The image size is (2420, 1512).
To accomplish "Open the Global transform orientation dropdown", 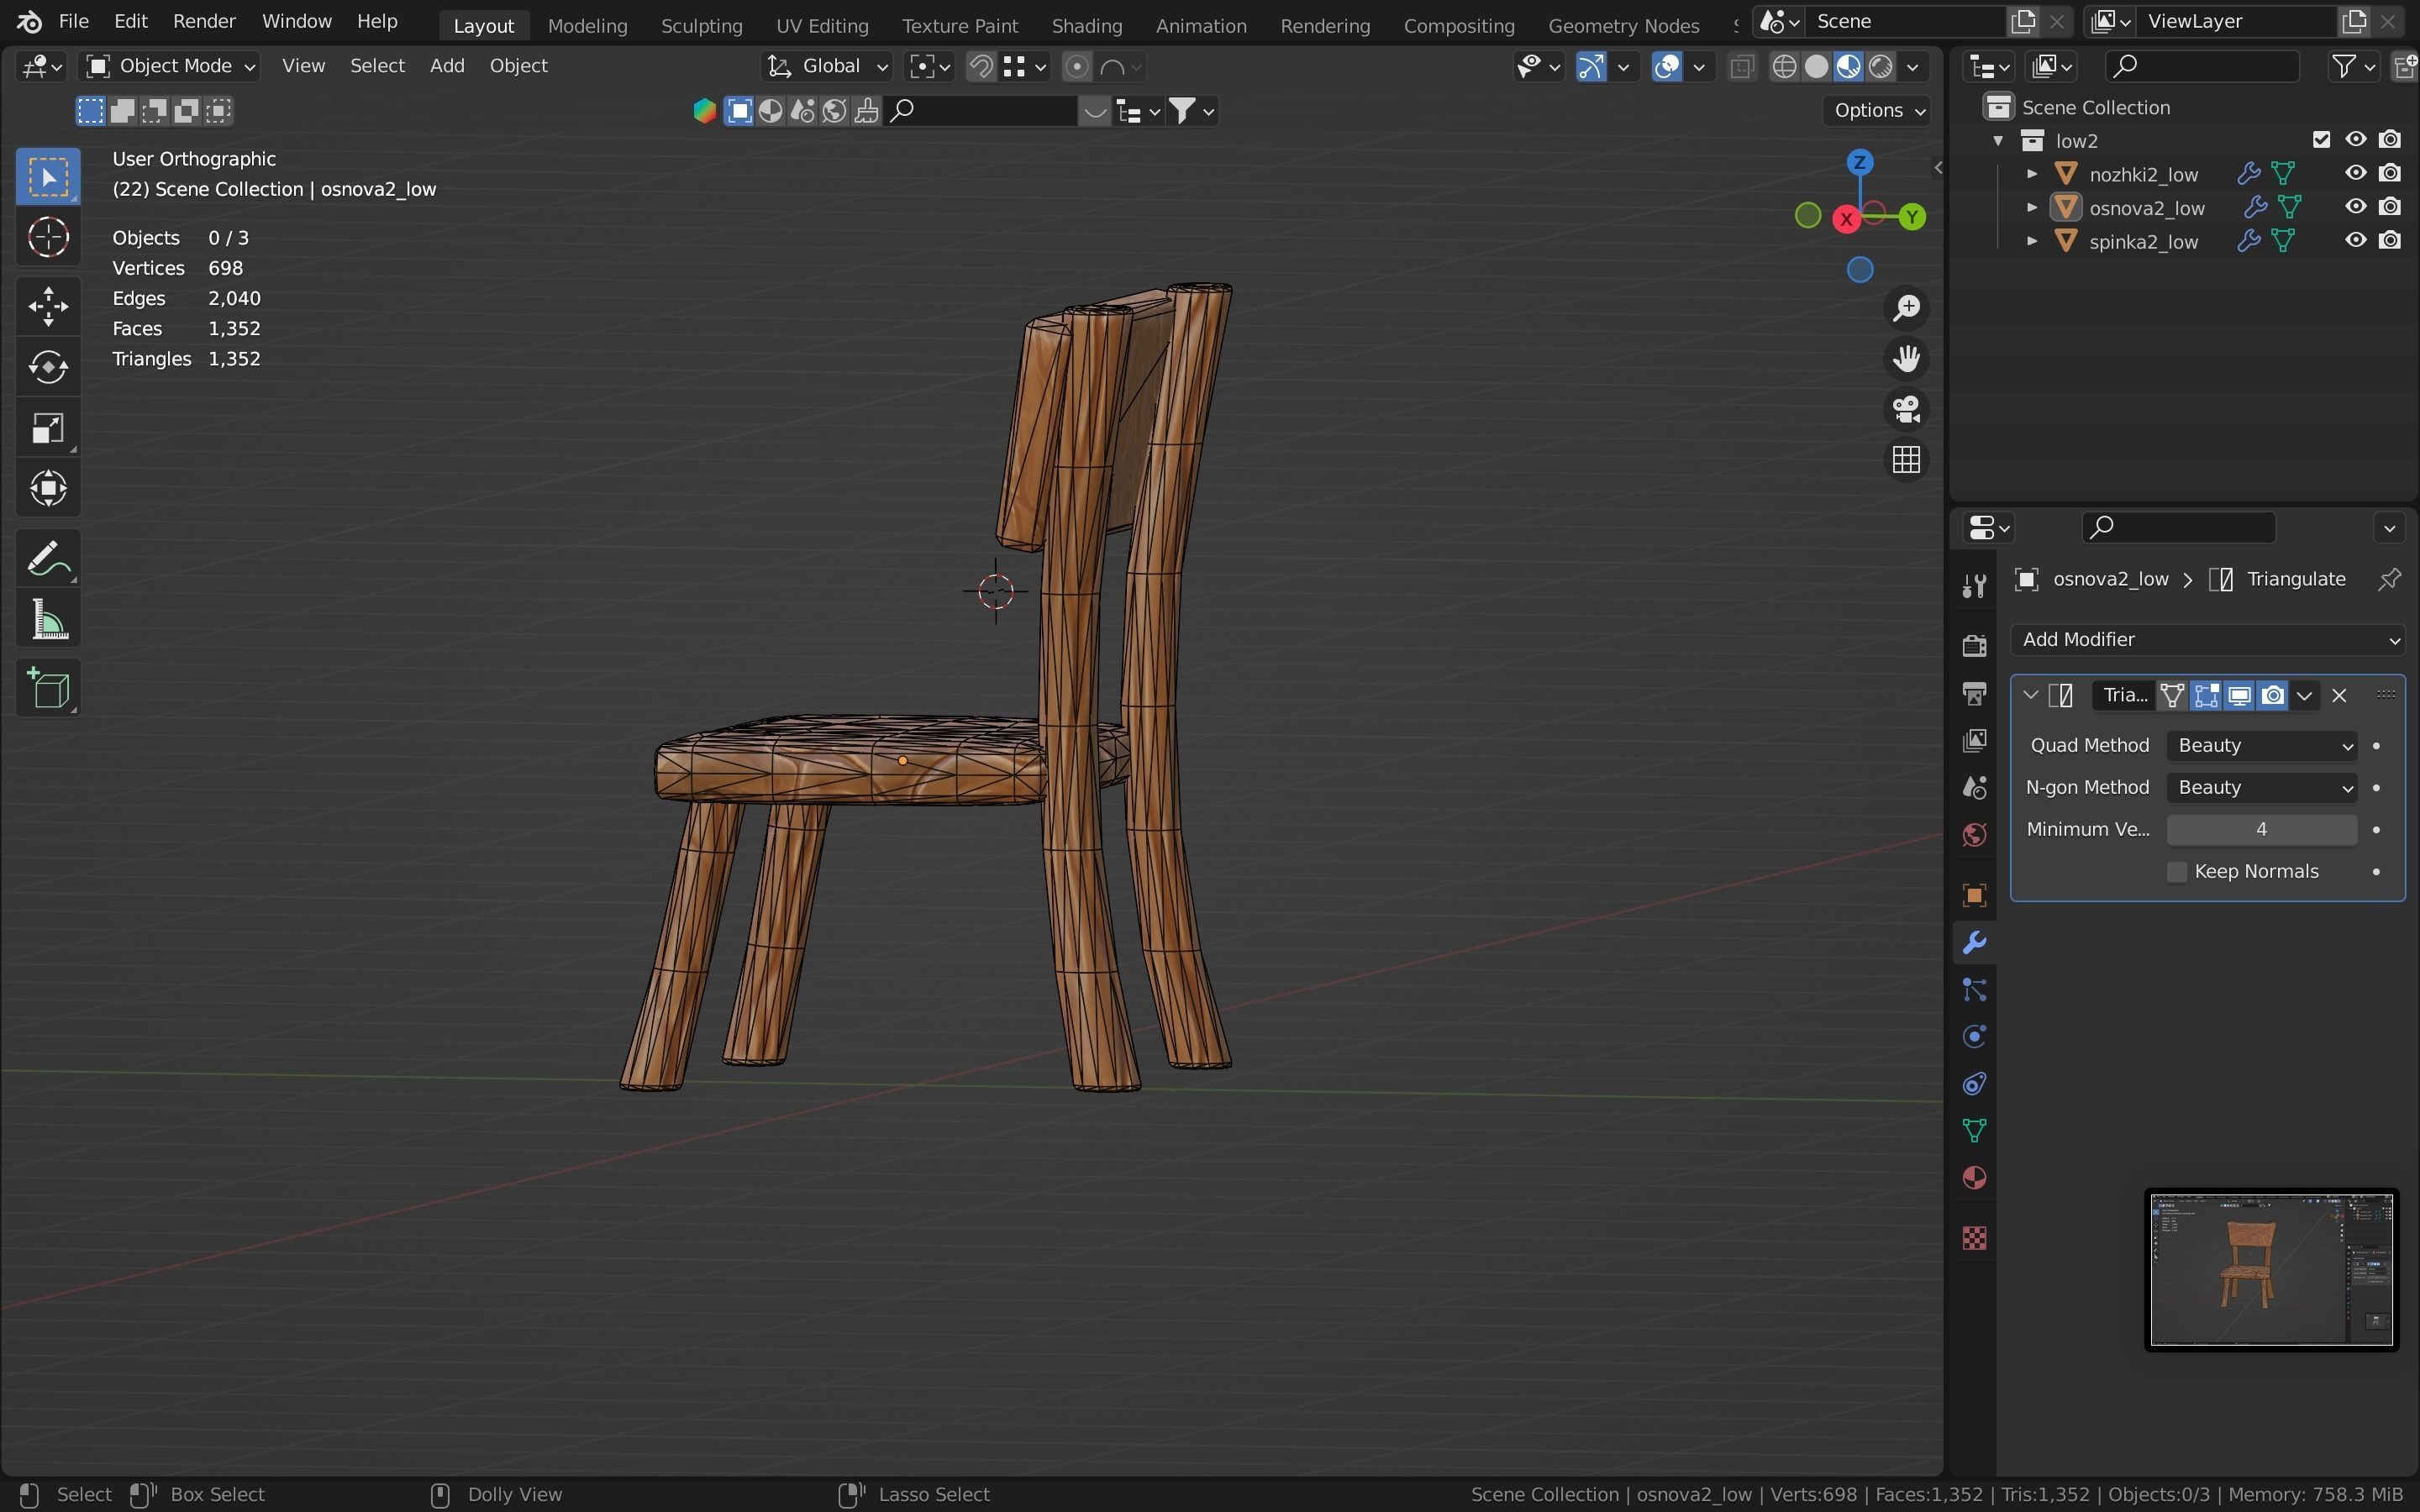I will (826, 66).
